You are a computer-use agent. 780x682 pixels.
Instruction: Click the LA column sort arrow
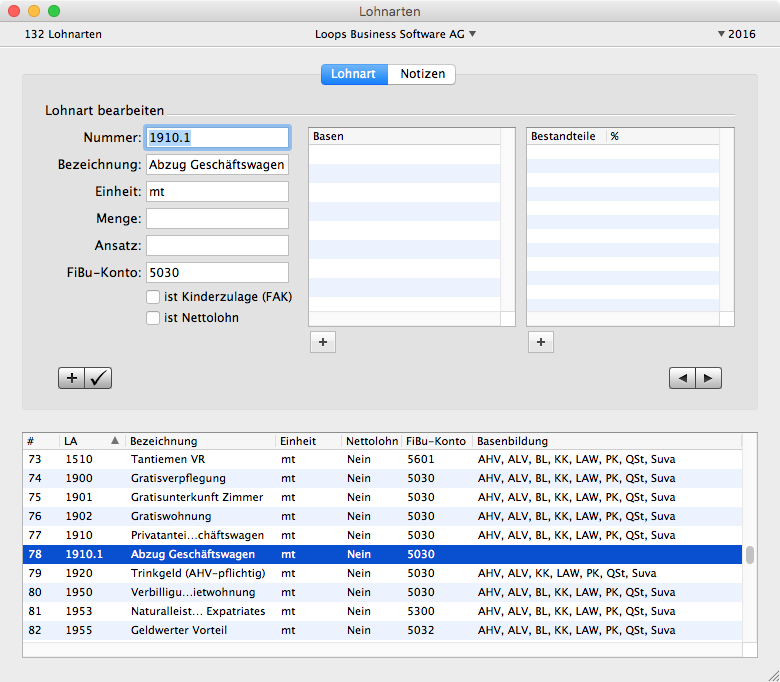click(x=114, y=441)
